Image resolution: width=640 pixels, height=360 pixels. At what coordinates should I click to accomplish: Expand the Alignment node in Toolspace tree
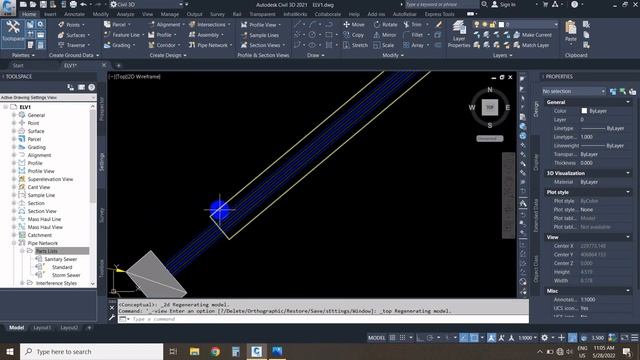pos(13,155)
